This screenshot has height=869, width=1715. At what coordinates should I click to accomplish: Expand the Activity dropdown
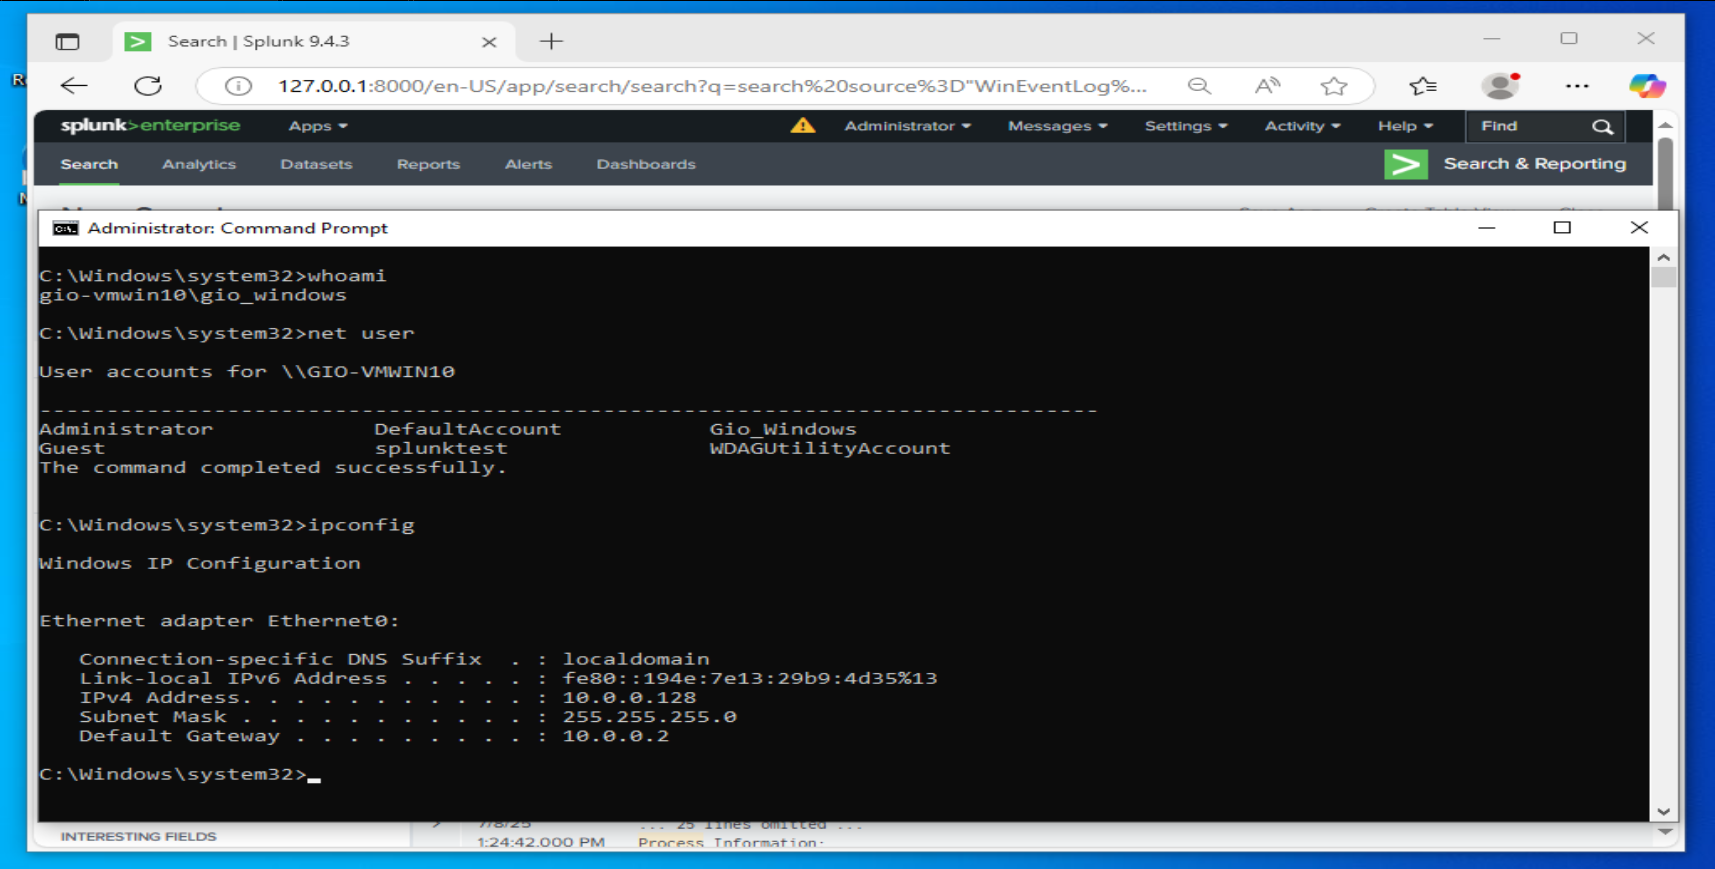pyautogui.click(x=1302, y=126)
